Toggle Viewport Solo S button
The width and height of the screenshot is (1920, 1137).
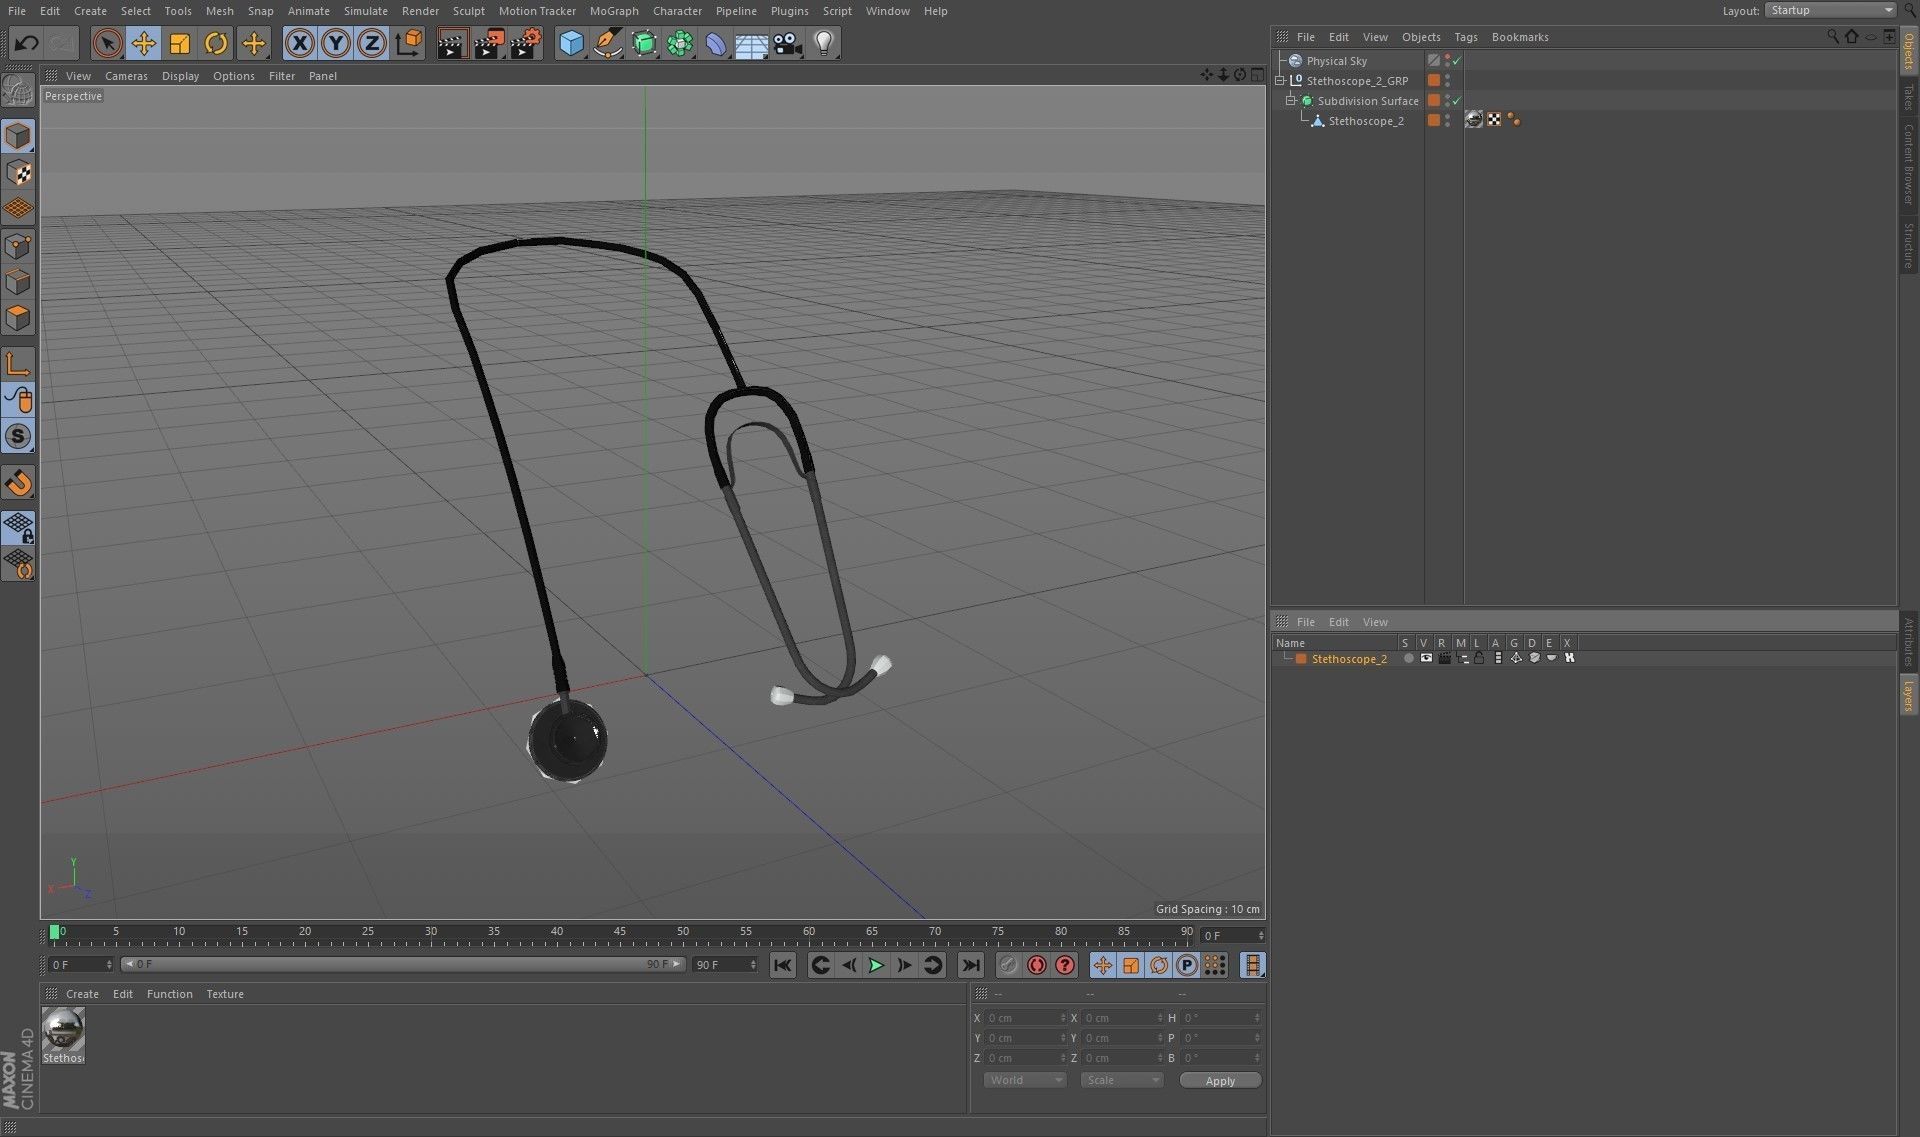point(18,436)
